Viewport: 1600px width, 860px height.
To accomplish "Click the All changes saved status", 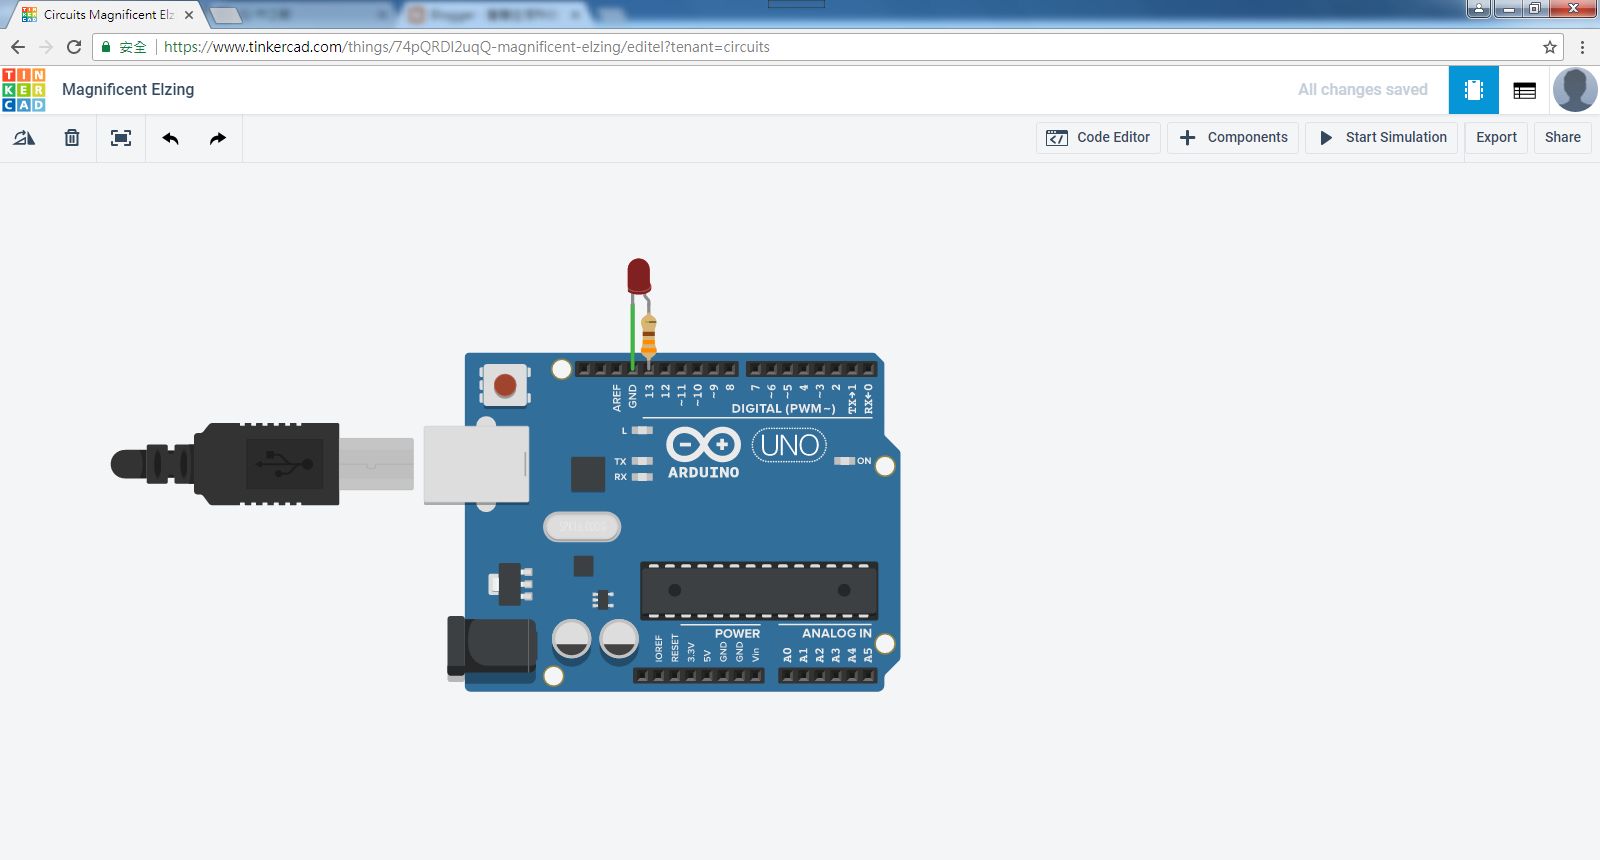I will click(x=1362, y=90).
